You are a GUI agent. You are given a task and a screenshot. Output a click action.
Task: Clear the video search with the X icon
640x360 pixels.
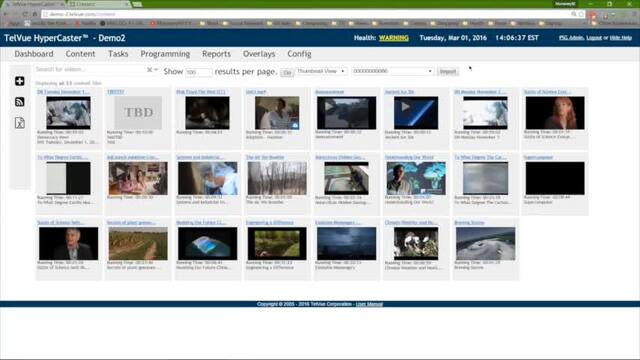pos(149,70)
